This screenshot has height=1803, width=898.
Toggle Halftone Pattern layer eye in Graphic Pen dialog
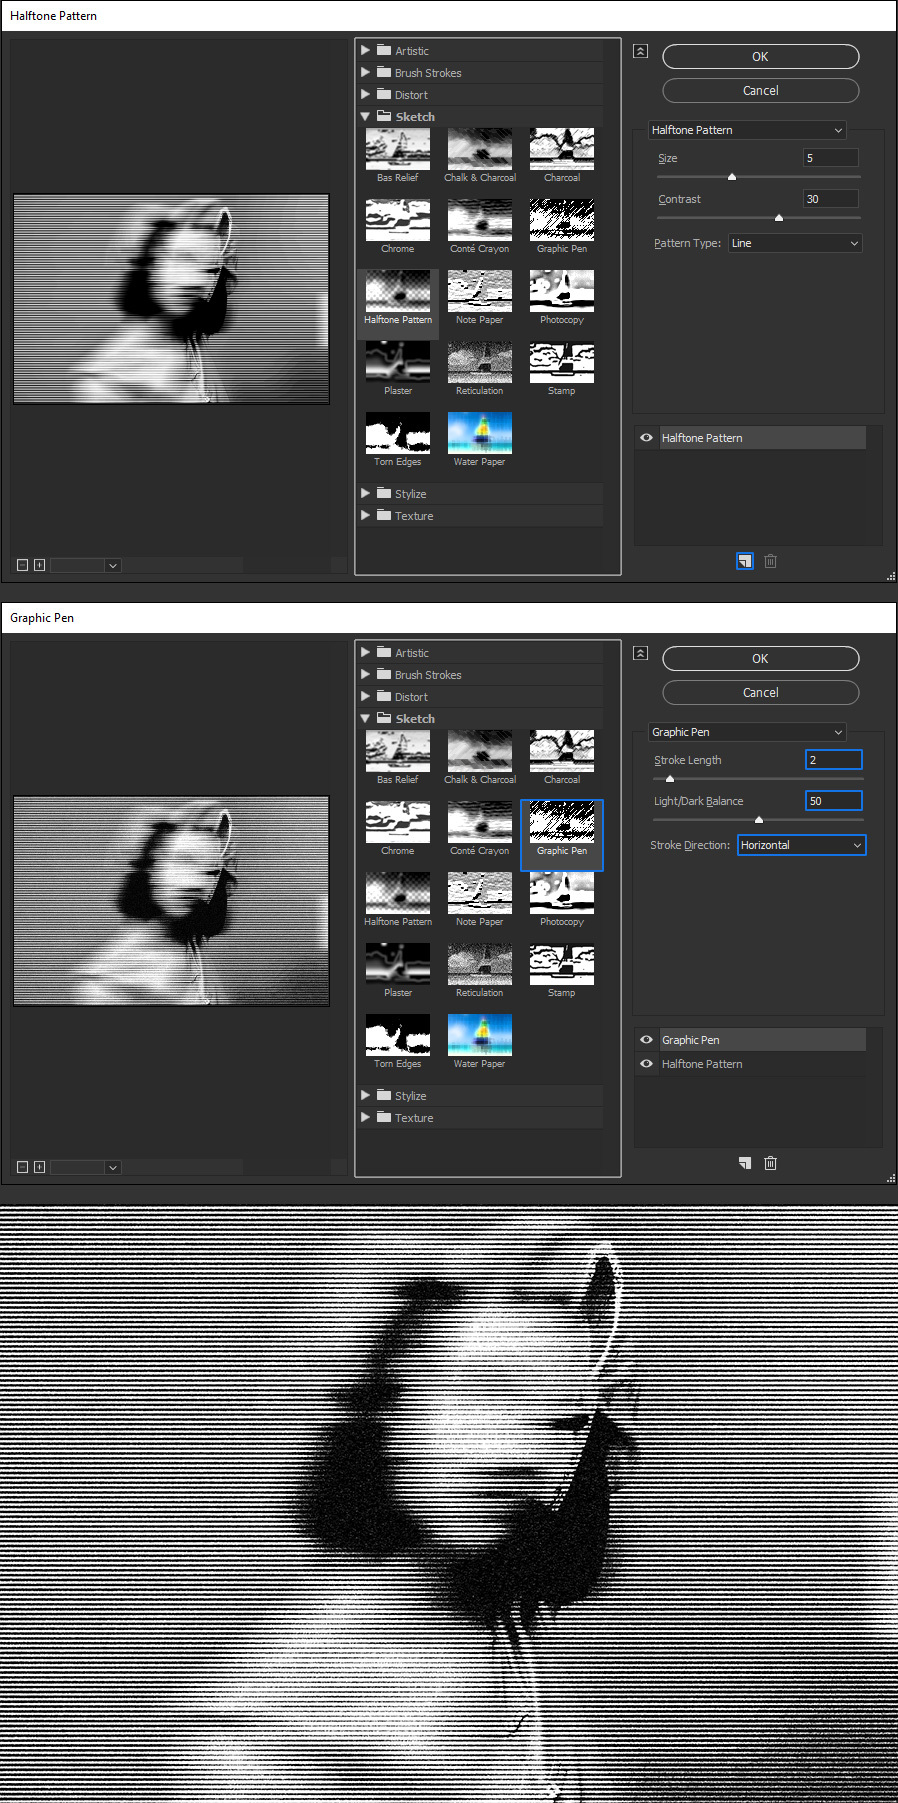tap(646, 1064)
